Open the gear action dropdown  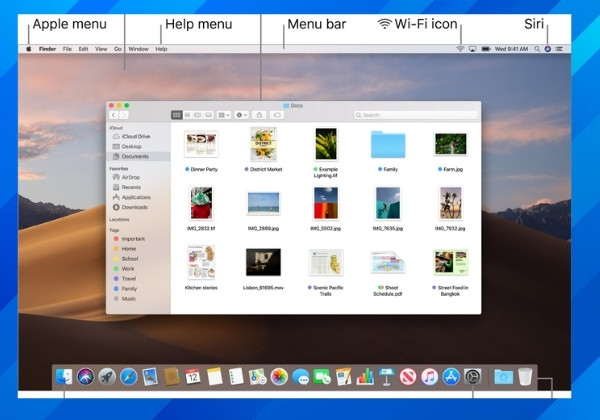tap(241, 115)
